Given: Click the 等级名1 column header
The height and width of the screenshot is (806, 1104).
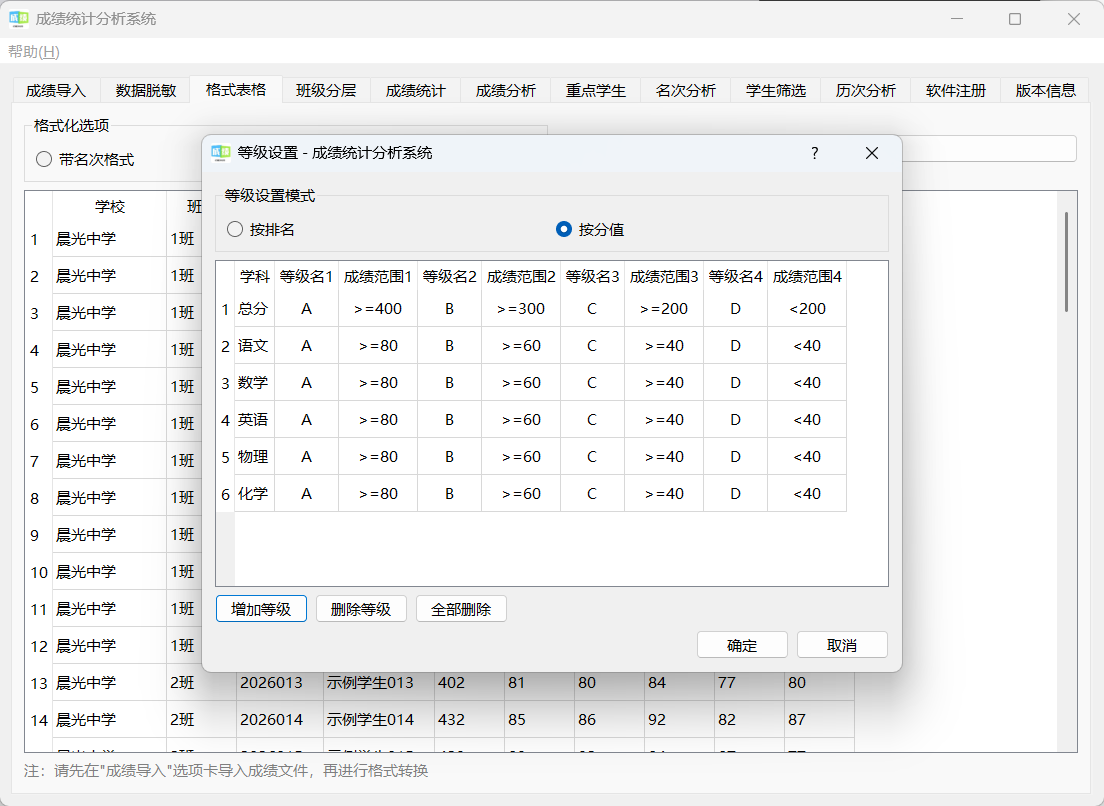Looking at the screenshot, I should [x=306, y=276].
